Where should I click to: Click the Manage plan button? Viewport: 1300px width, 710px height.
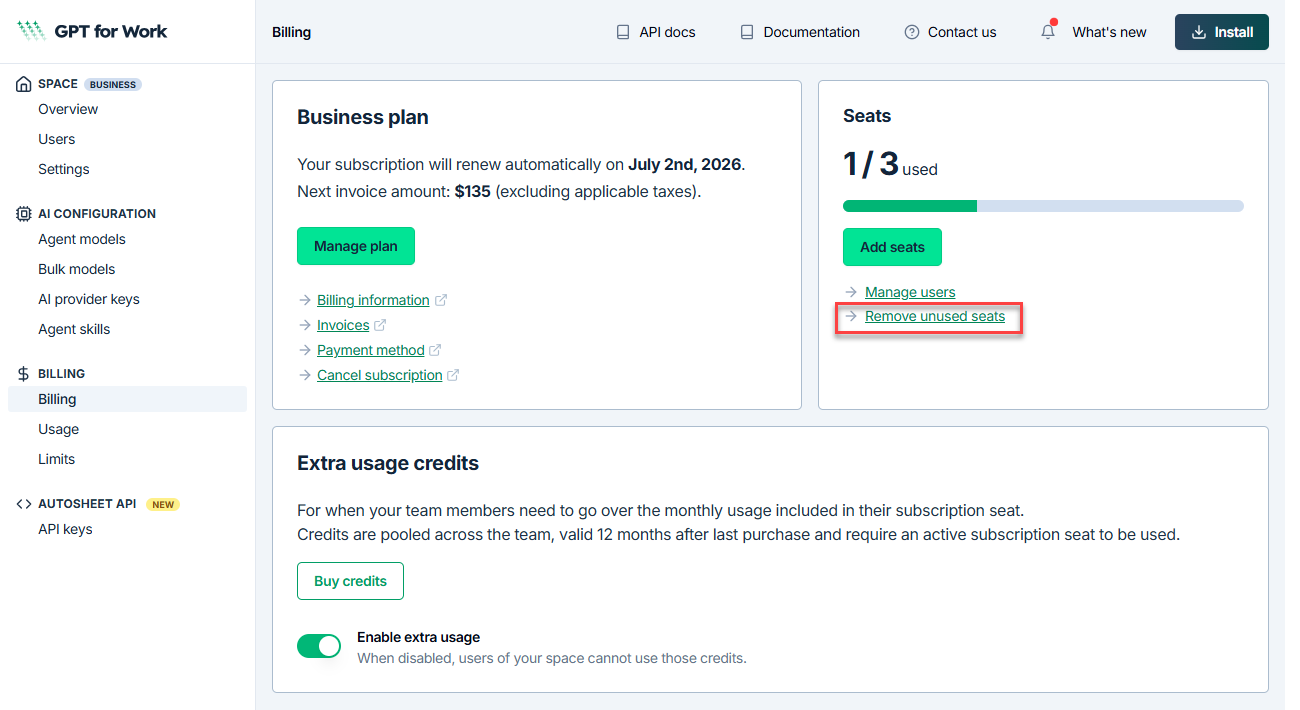pos(356,246)
